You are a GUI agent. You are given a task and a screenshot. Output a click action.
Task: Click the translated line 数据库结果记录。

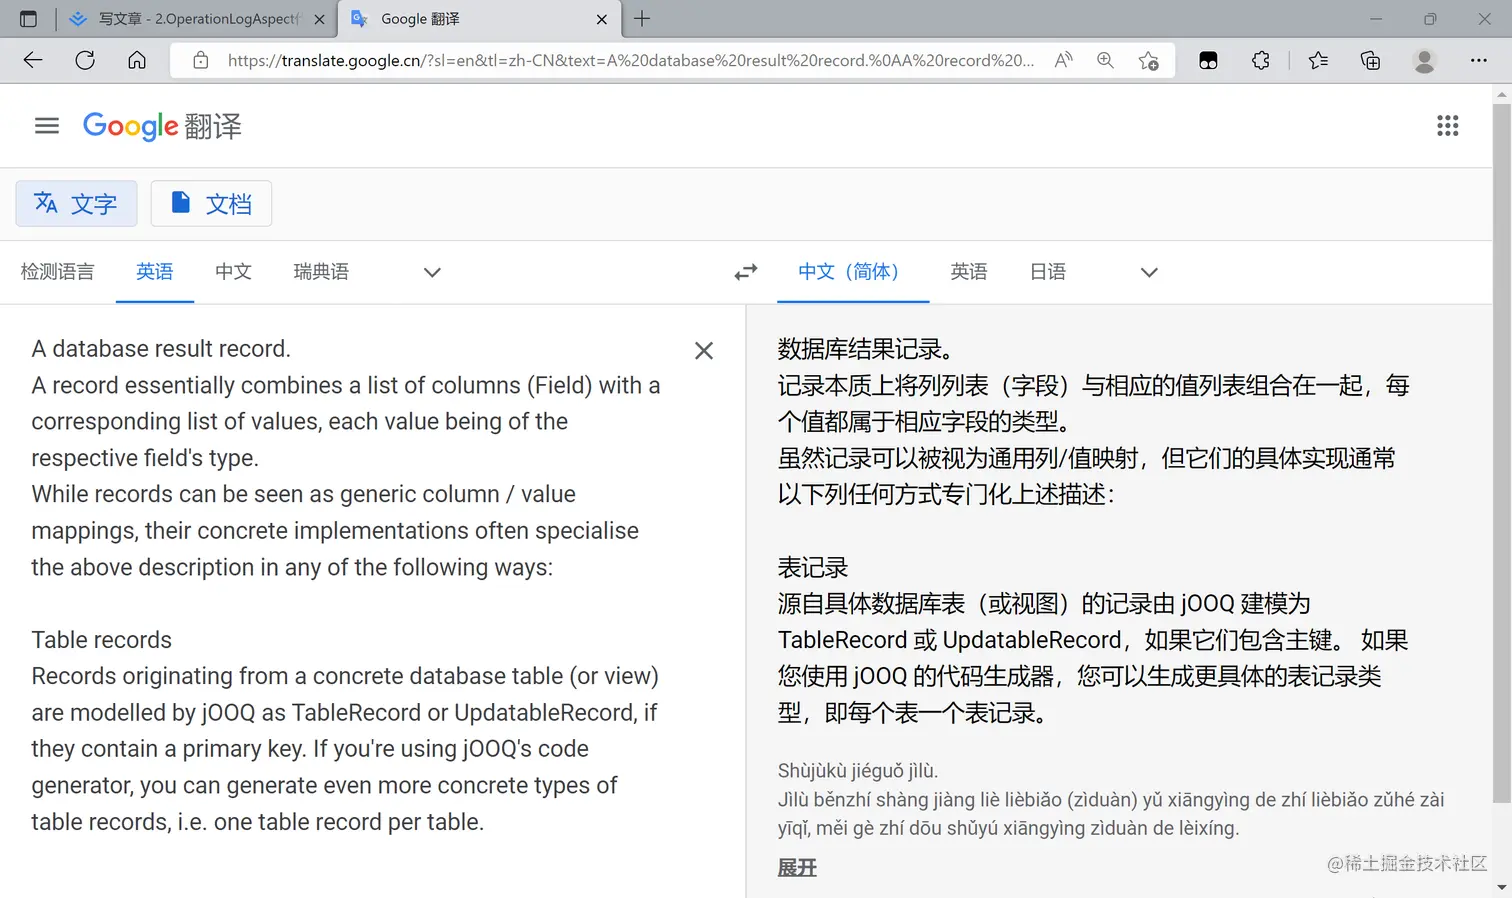pyautogui.click(x=866, y=349)
